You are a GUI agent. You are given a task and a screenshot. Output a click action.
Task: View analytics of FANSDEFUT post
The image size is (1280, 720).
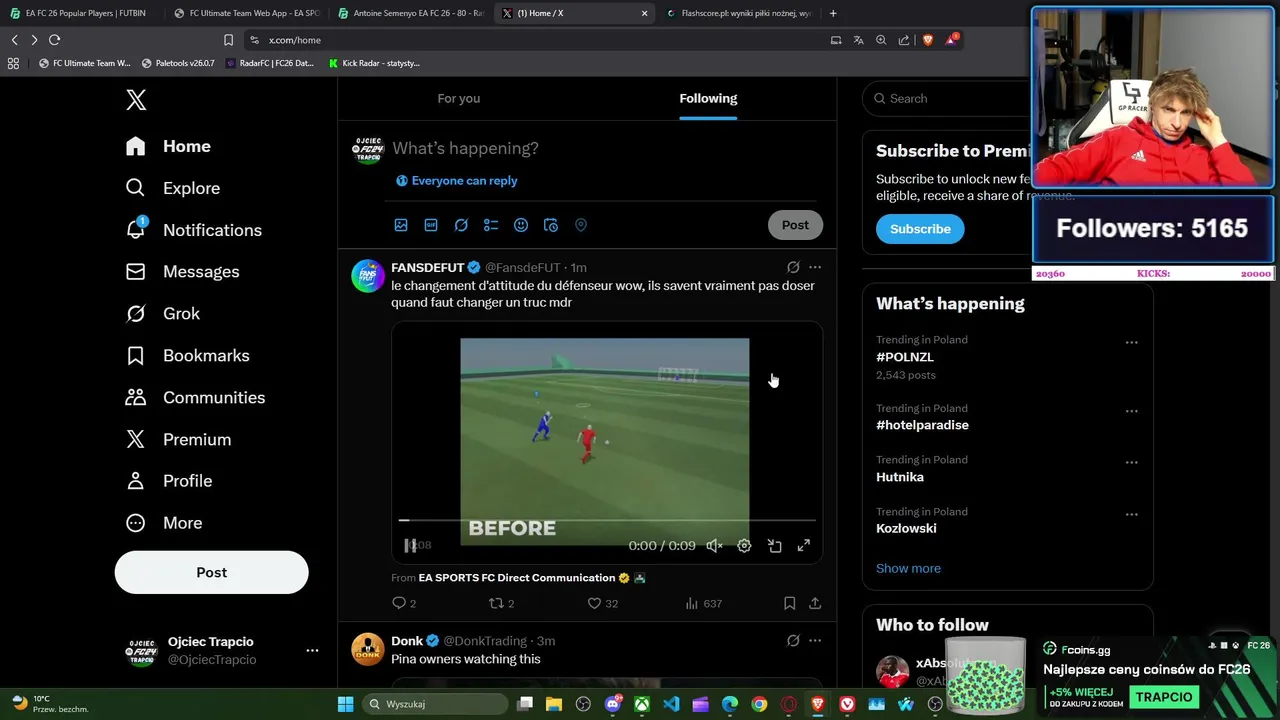[x=703, y=603]
